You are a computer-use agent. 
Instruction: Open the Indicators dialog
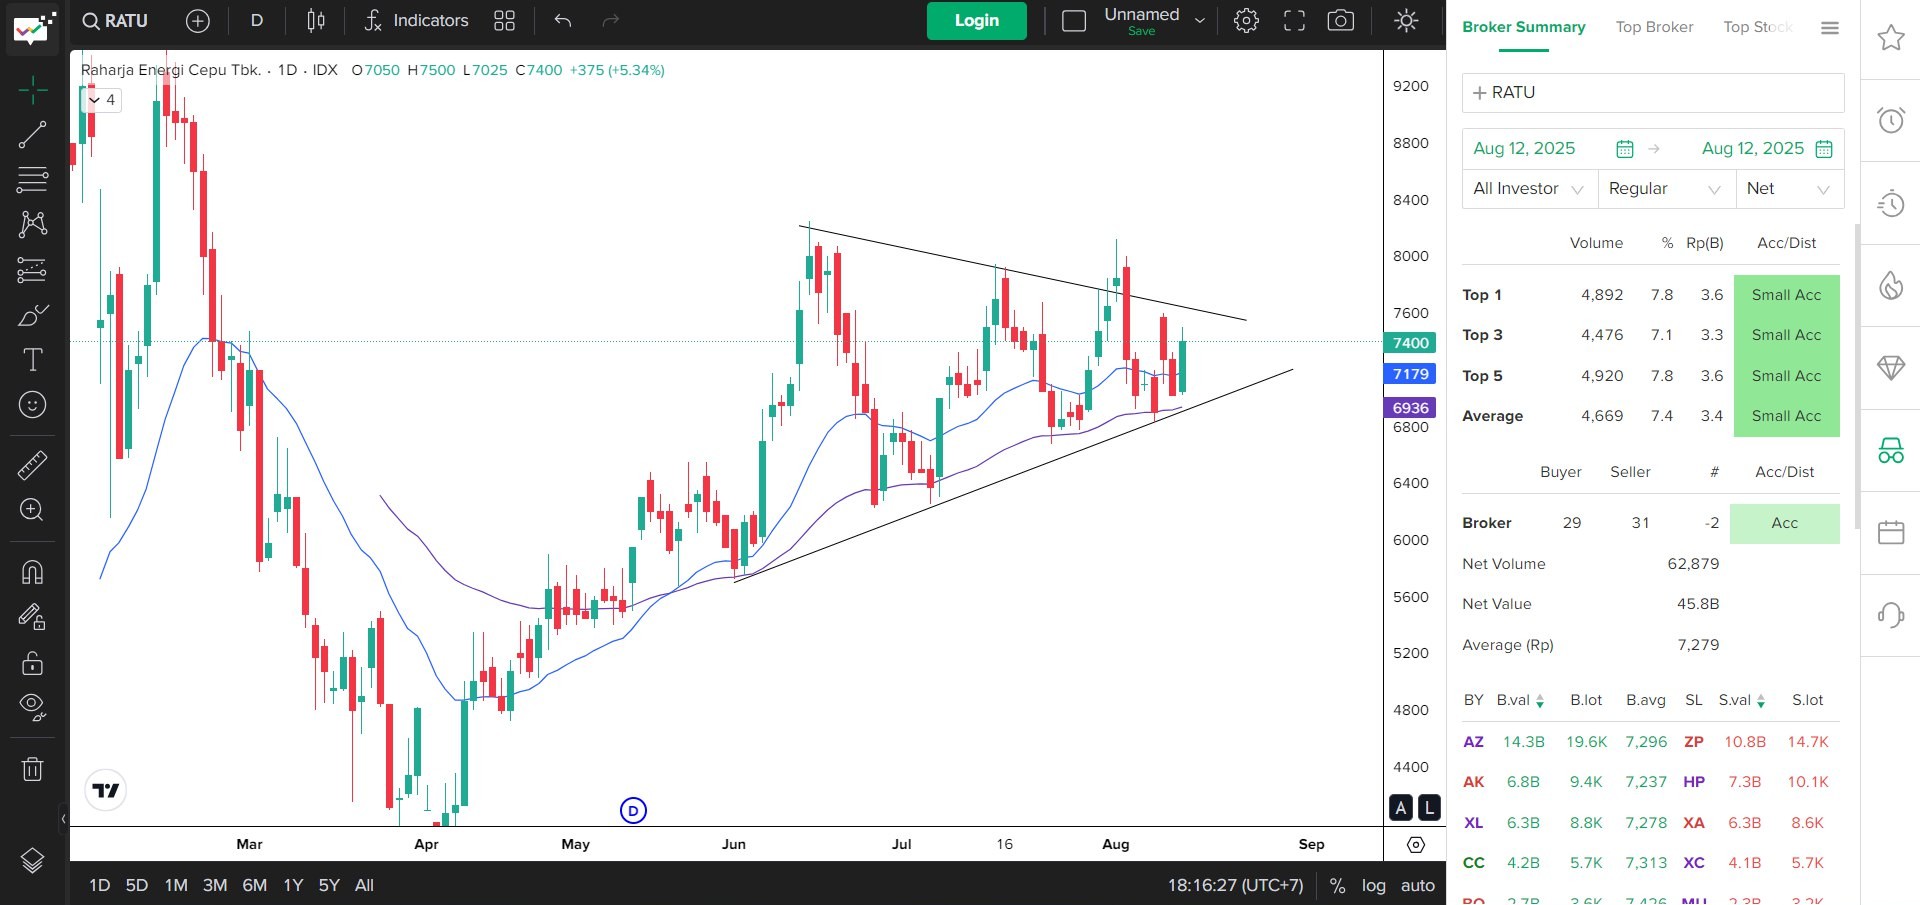[415, 21]
